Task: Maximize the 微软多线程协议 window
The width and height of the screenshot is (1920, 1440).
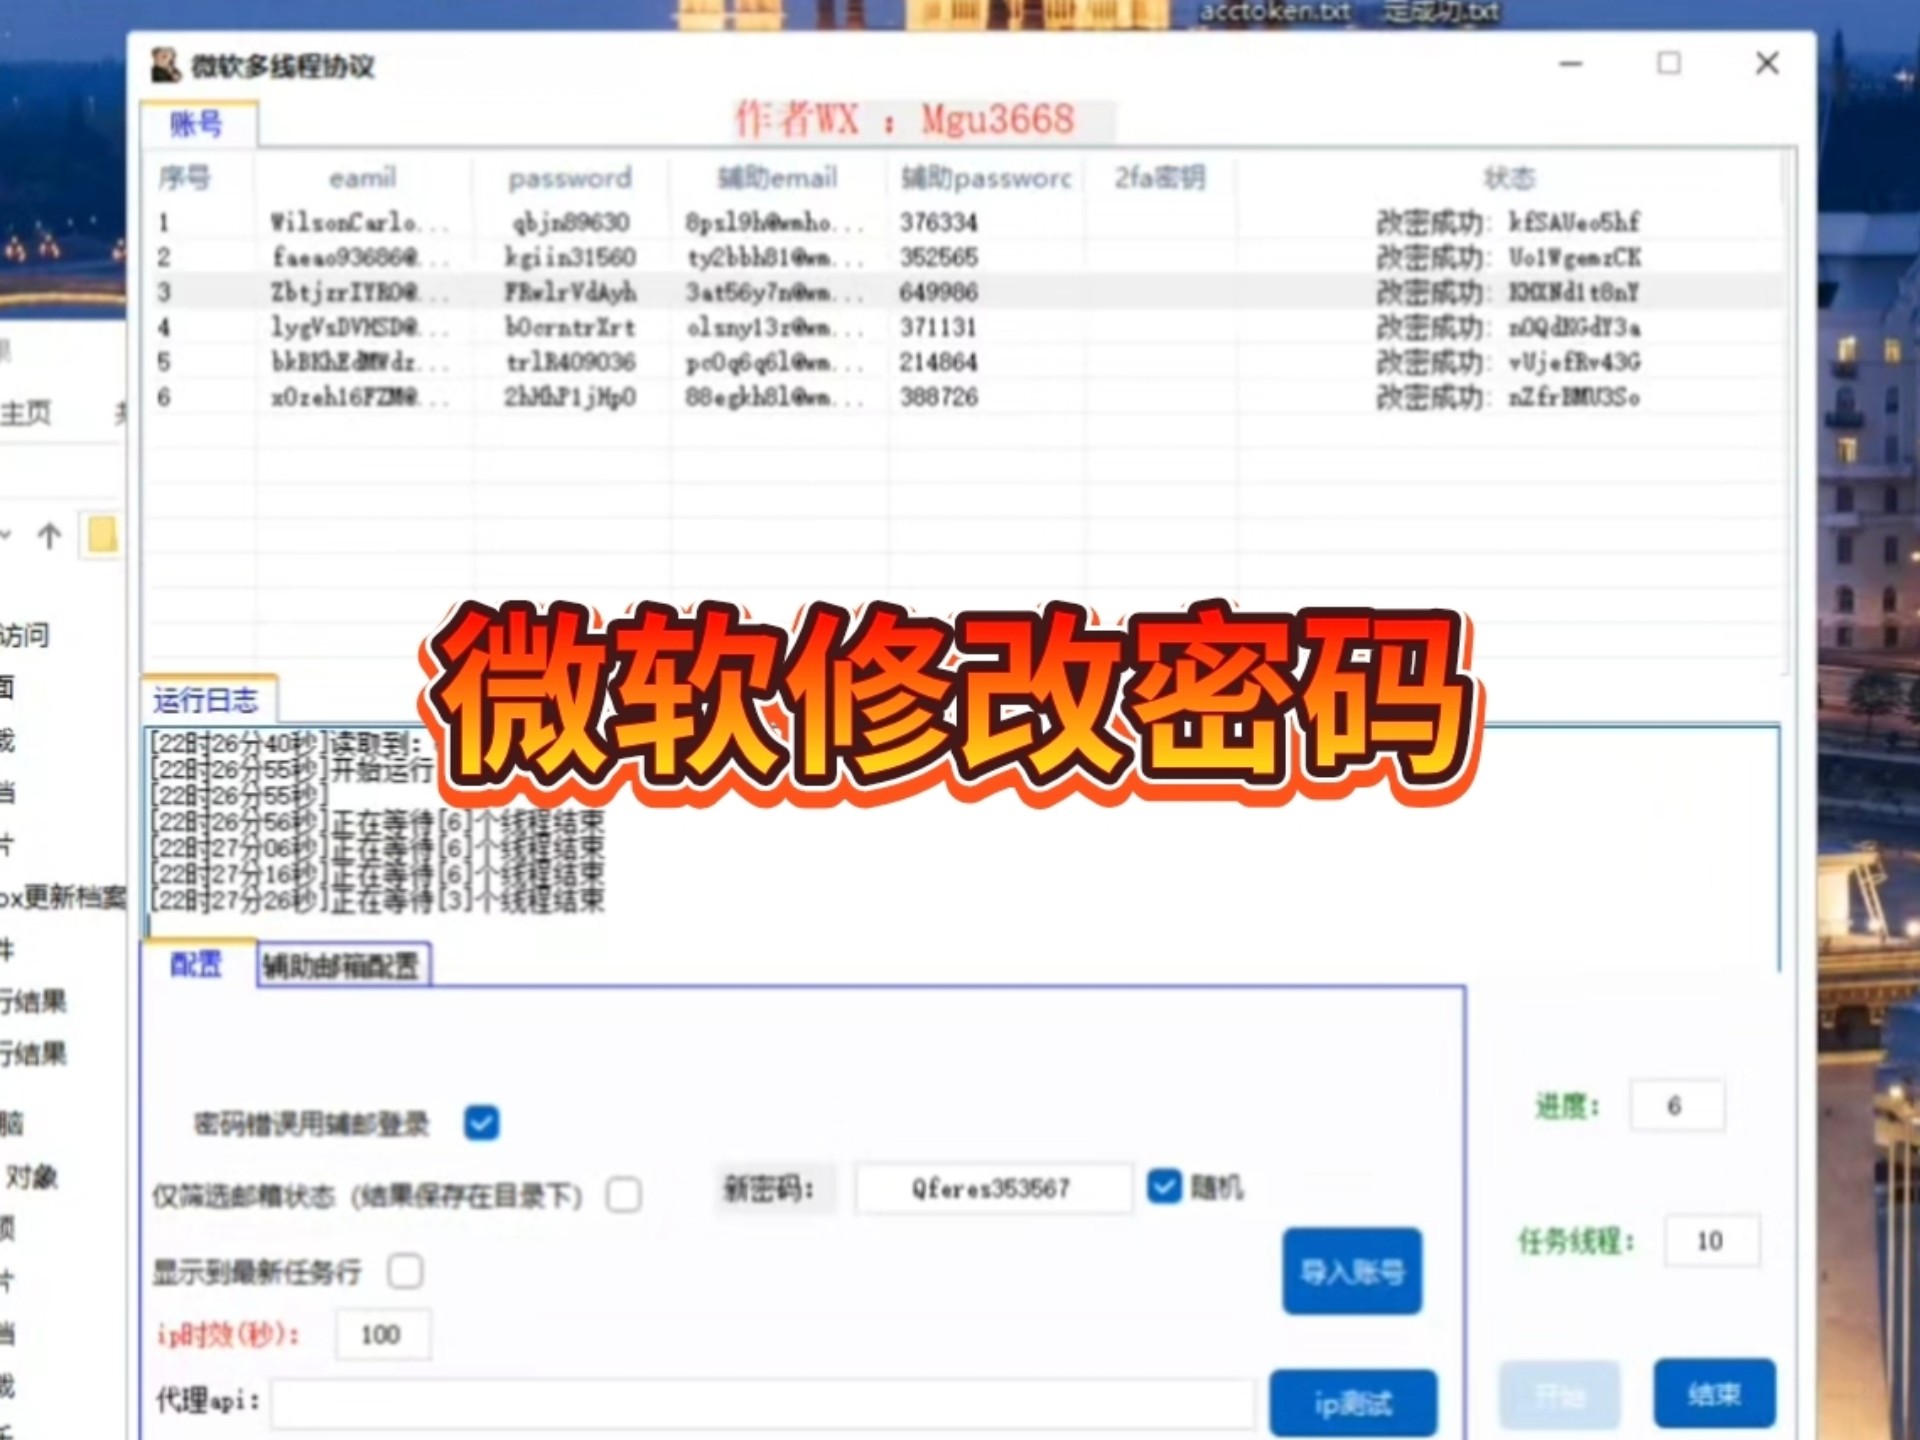Action: point(1669,63)
